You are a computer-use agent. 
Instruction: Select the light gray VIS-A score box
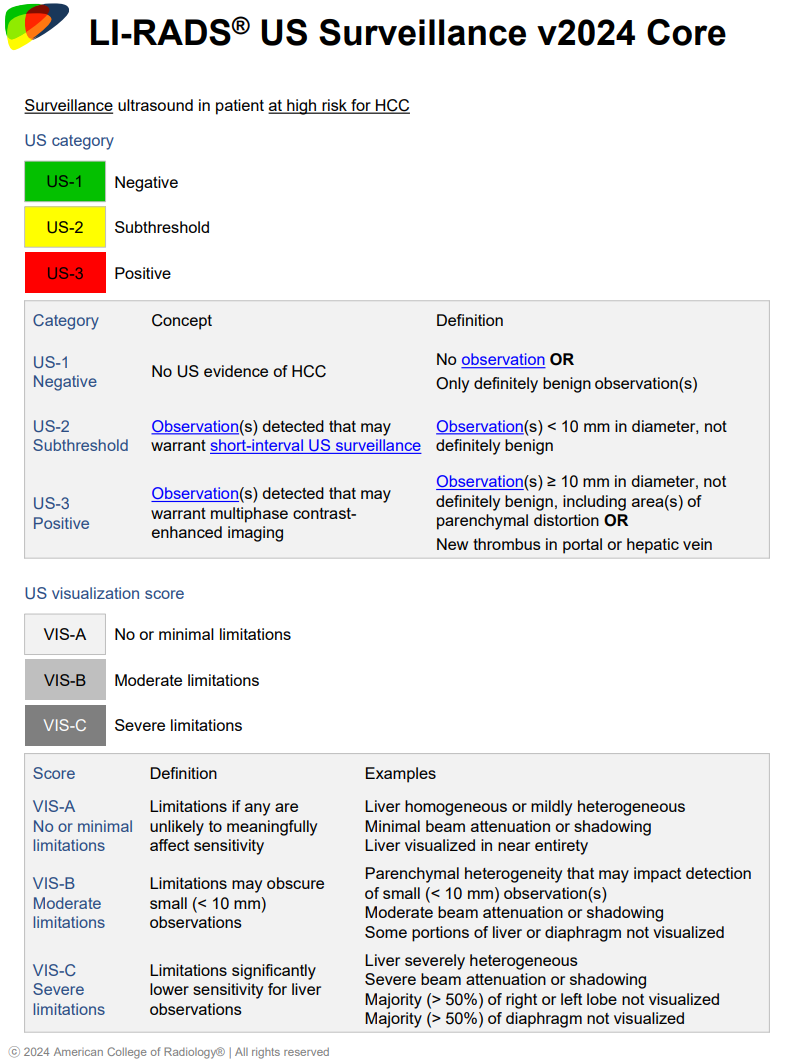[x=65, y=634]
